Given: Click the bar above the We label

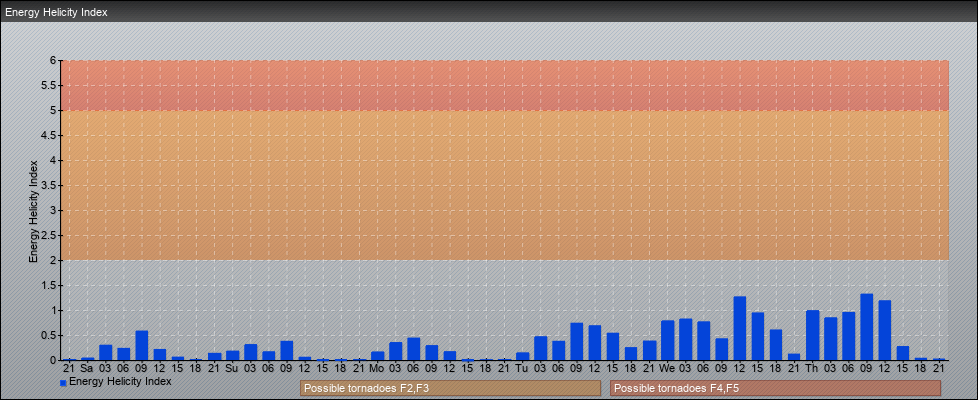Looking at the screenshot, I should pos(667,340).
